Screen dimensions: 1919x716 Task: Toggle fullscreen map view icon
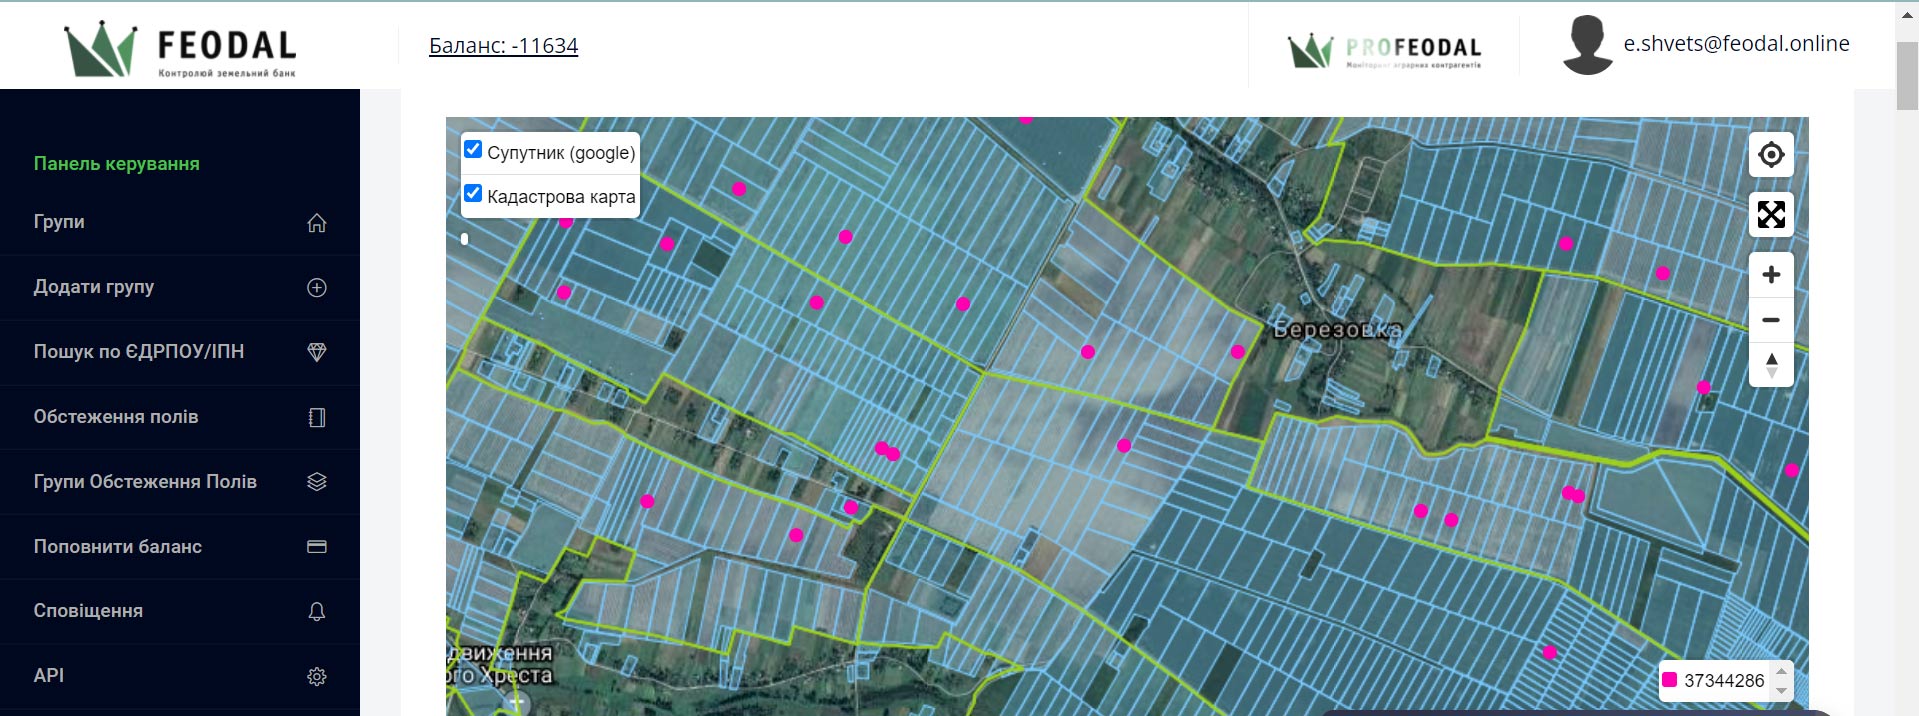[x=1770, y=214]
